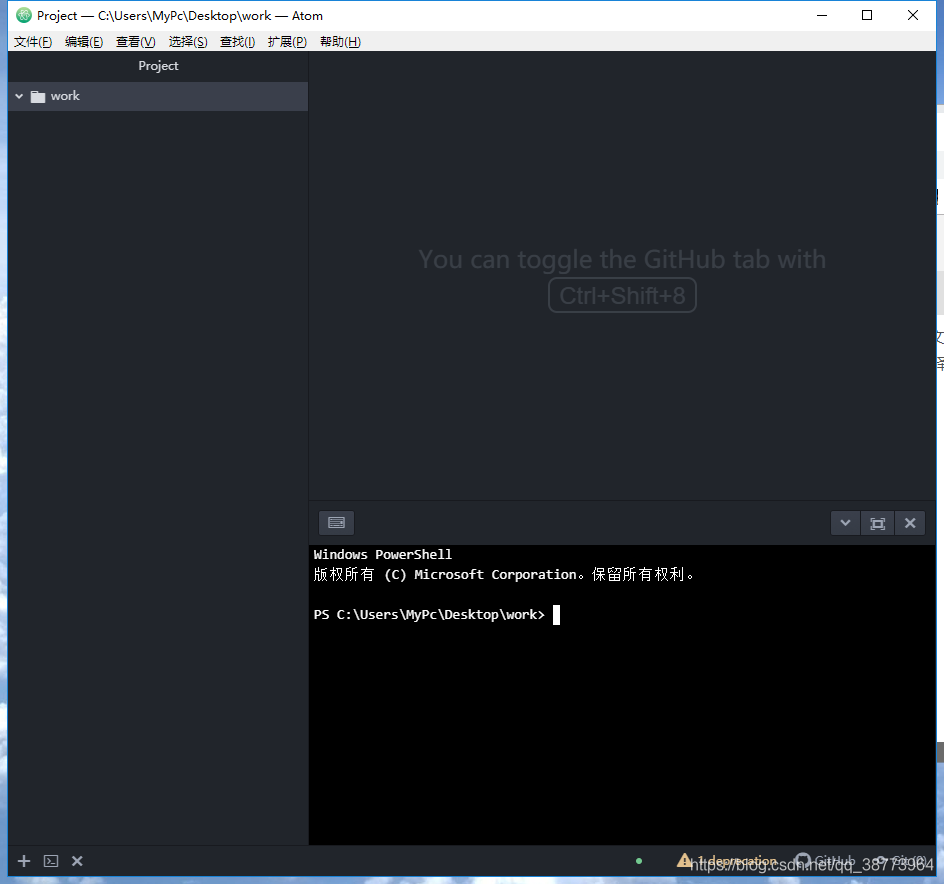Close the terminal panel
This screenshot has width=944, height=884.
click(x=910, y=523)
